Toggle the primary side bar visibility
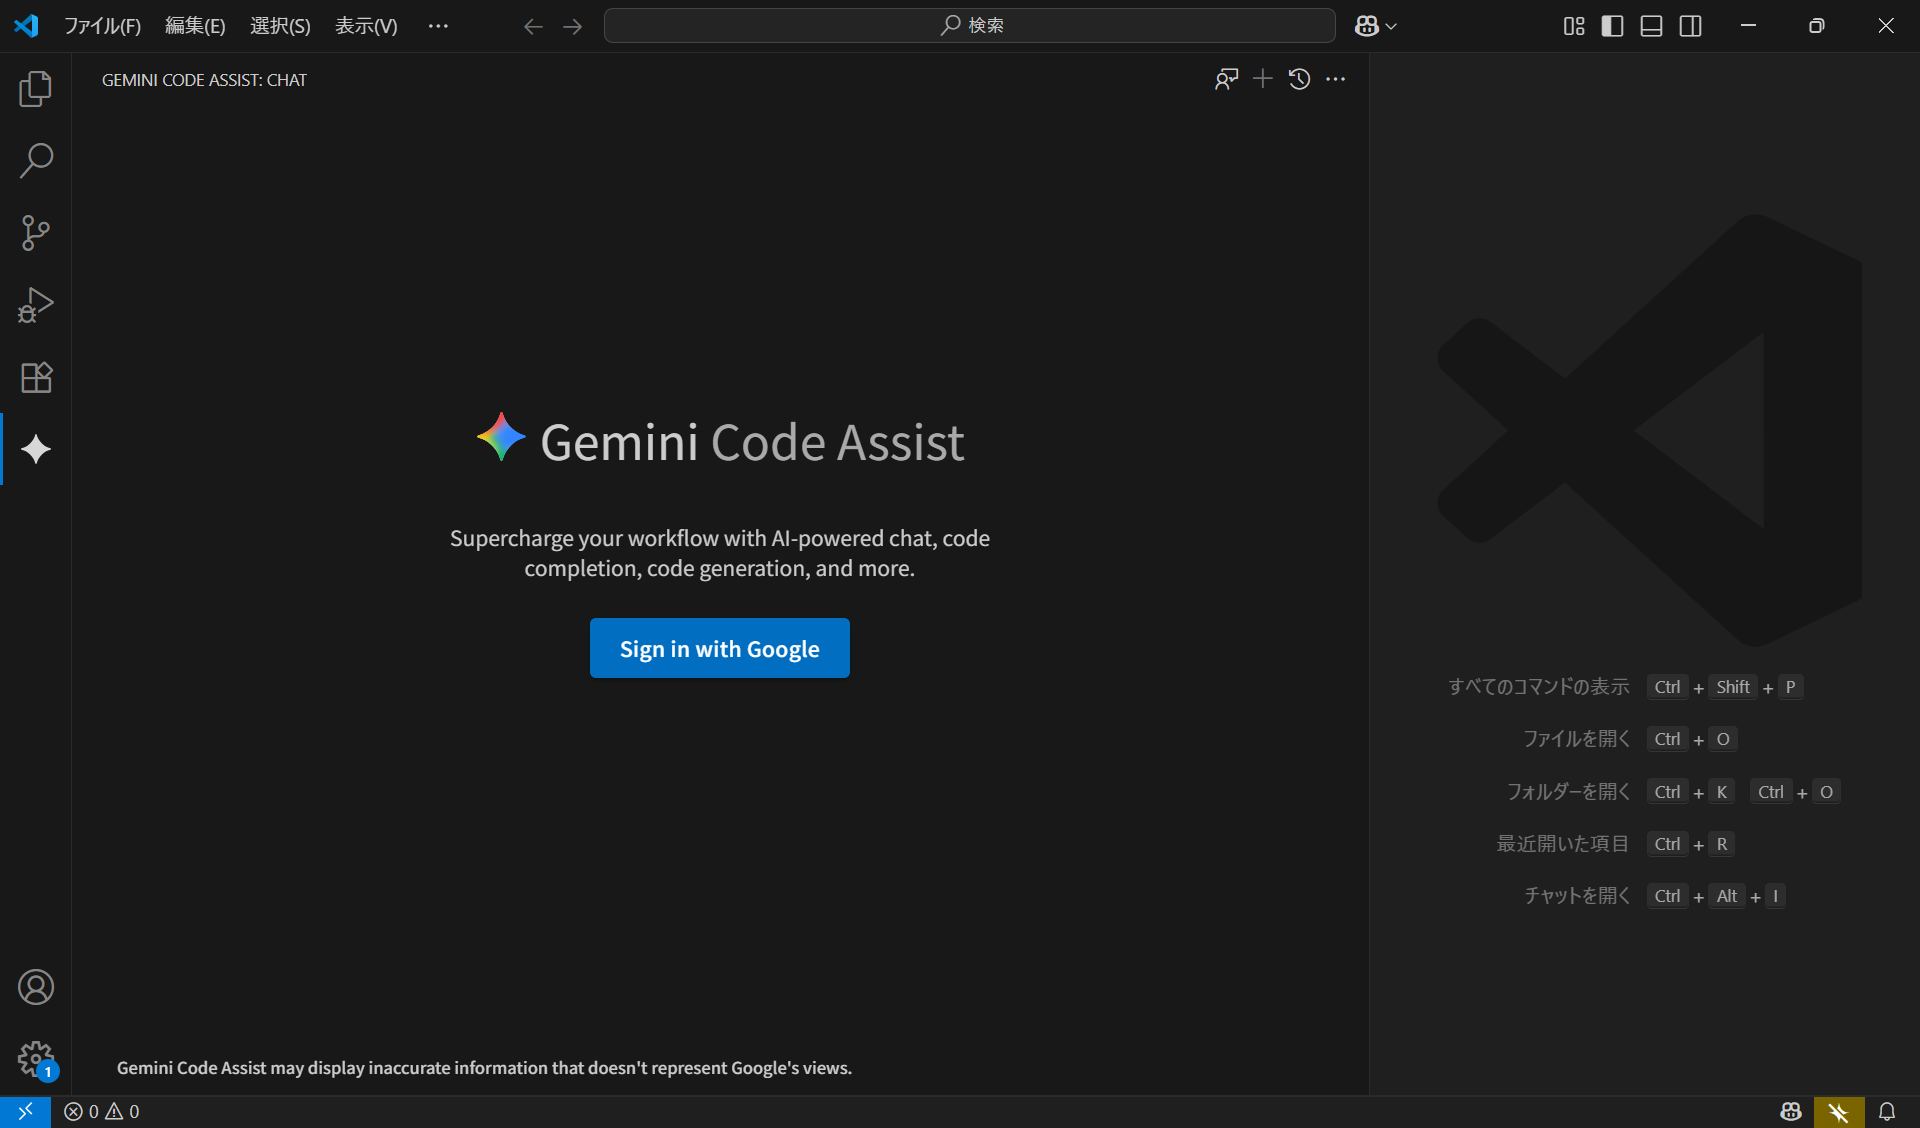 coord(1612,26)
